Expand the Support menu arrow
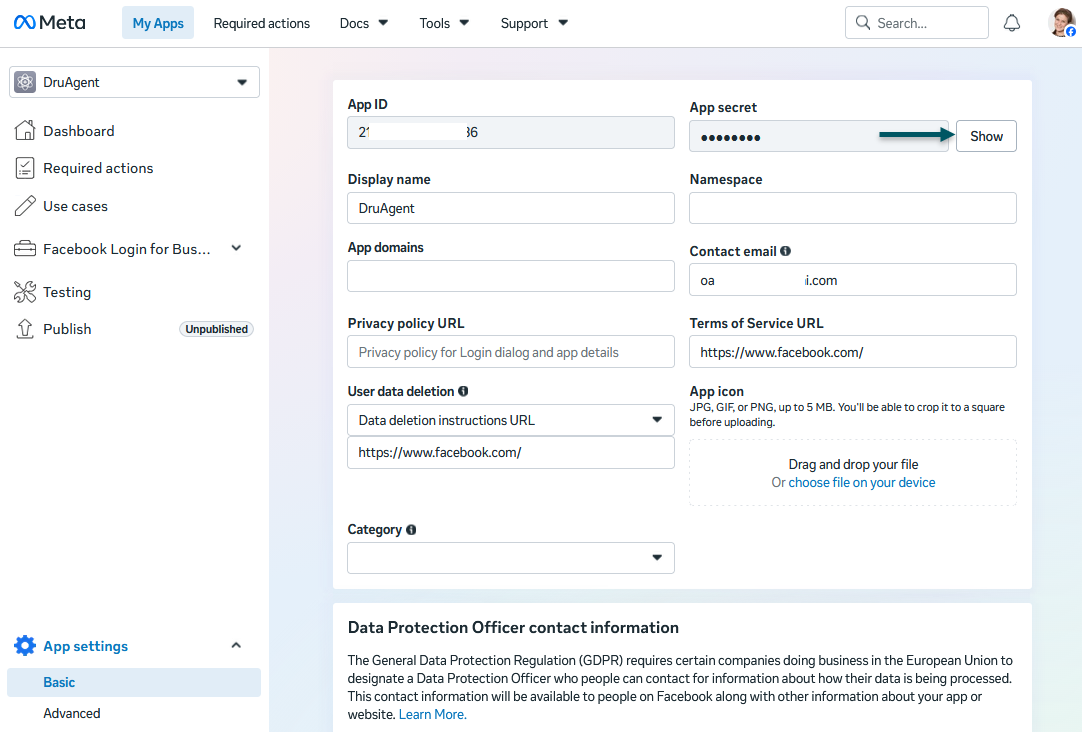Viewport: 1082px width, 732px height. click(x=563, y=23)
